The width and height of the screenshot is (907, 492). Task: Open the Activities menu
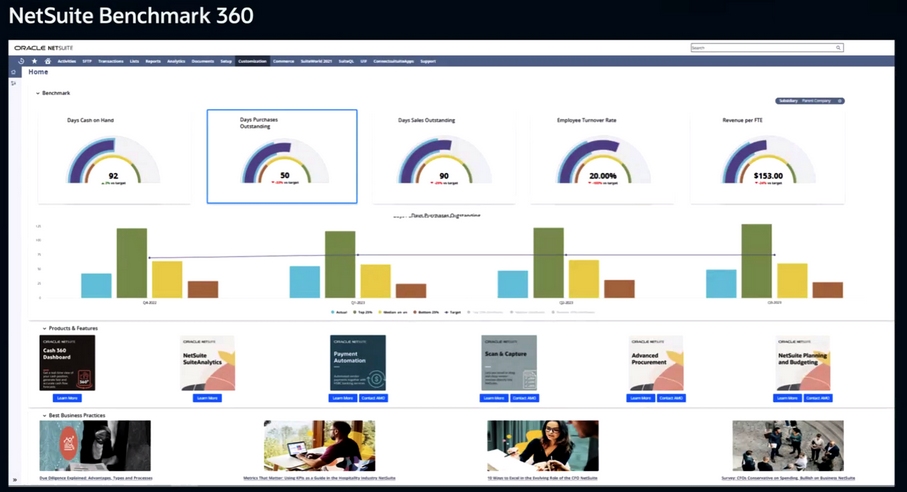click(67, 61)
